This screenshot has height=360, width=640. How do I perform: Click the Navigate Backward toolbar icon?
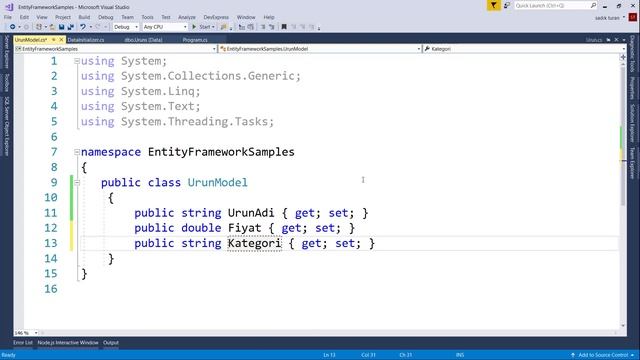(13, 27)
